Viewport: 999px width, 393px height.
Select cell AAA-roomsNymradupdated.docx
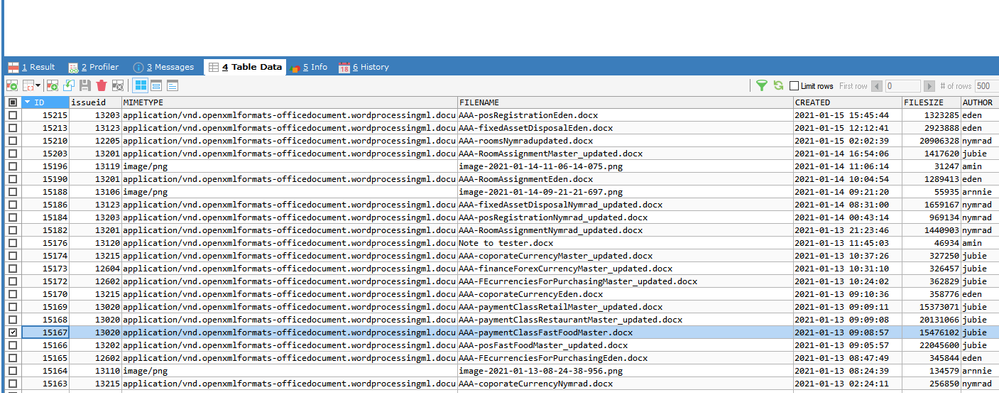tap(625, 141)
